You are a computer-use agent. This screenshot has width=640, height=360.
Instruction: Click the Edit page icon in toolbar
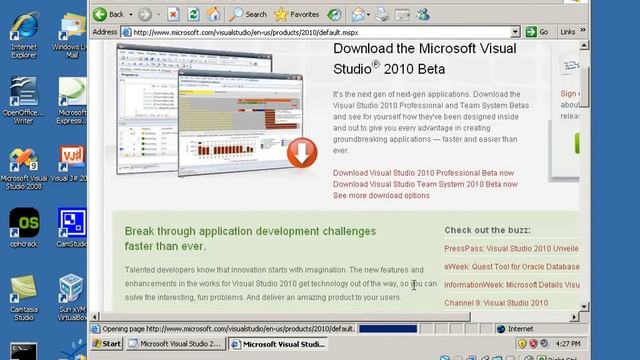[x=402, y=15]
